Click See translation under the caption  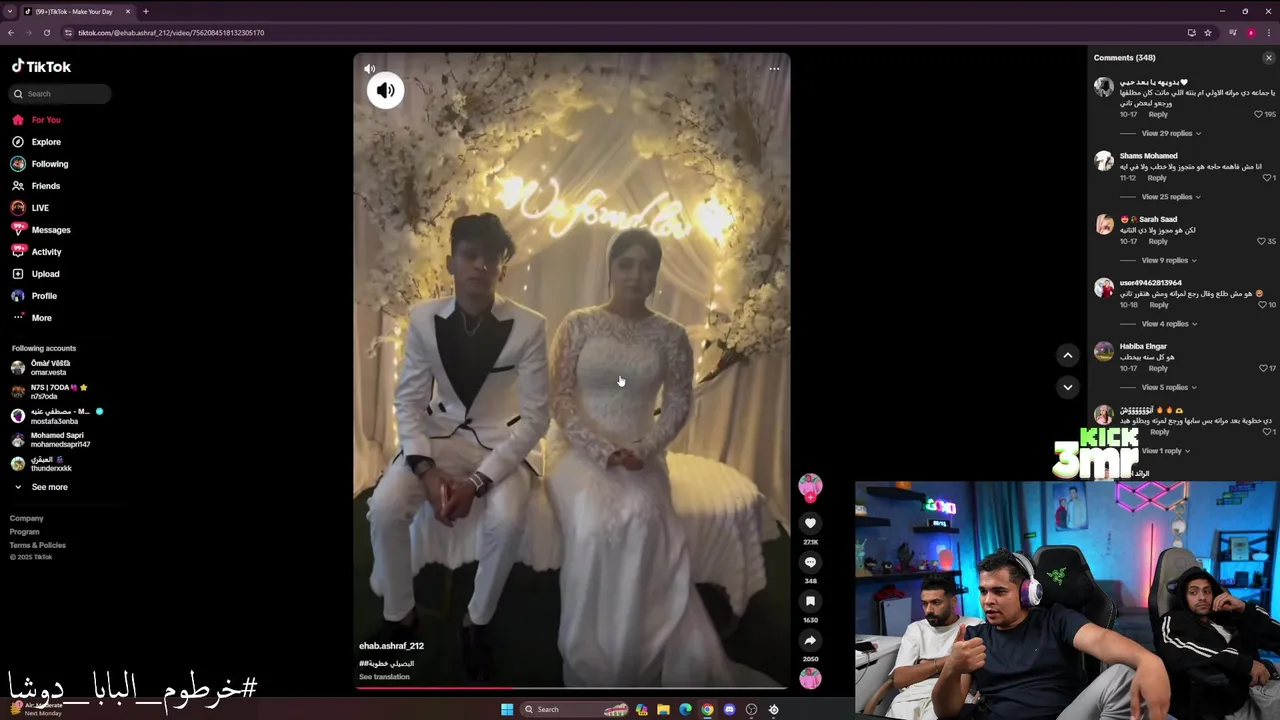coord(384,677)
